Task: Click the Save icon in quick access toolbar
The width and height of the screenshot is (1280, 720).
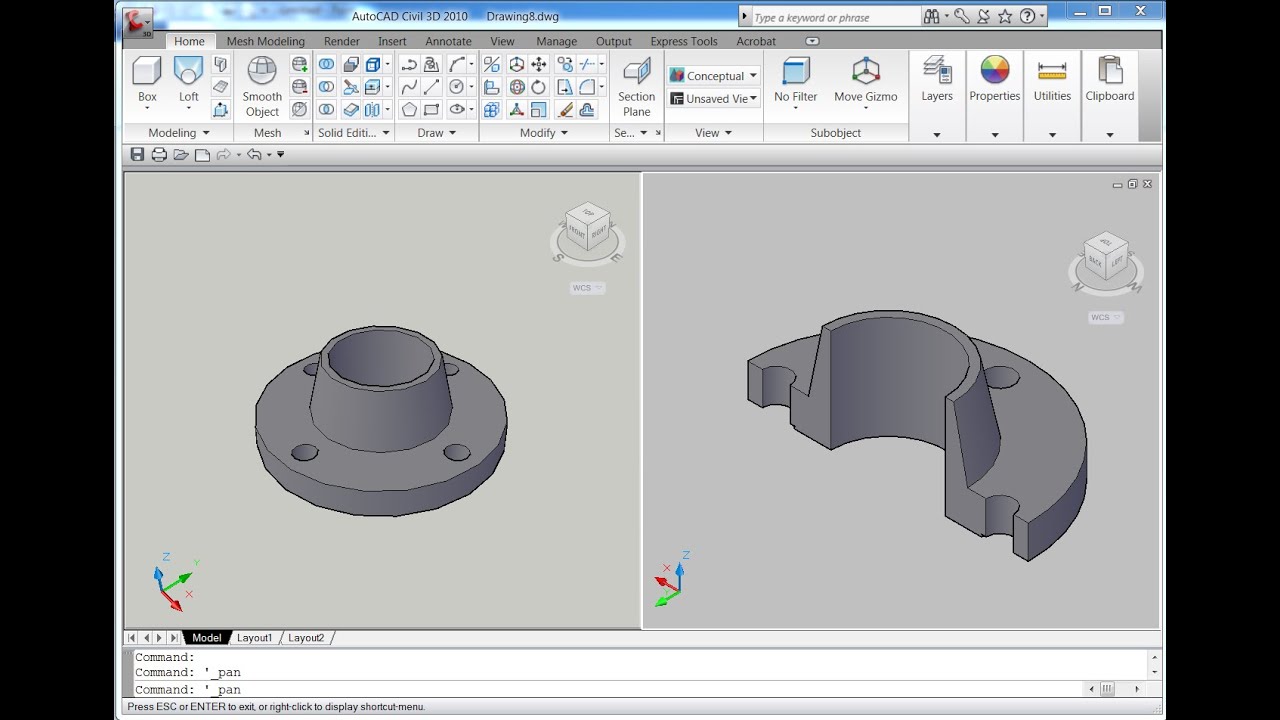Action: coord(138,154)
